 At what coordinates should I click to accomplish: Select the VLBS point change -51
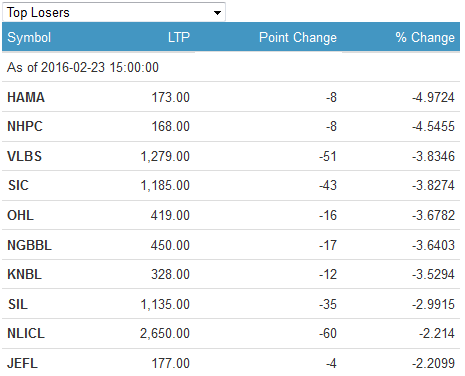[328, 156]
